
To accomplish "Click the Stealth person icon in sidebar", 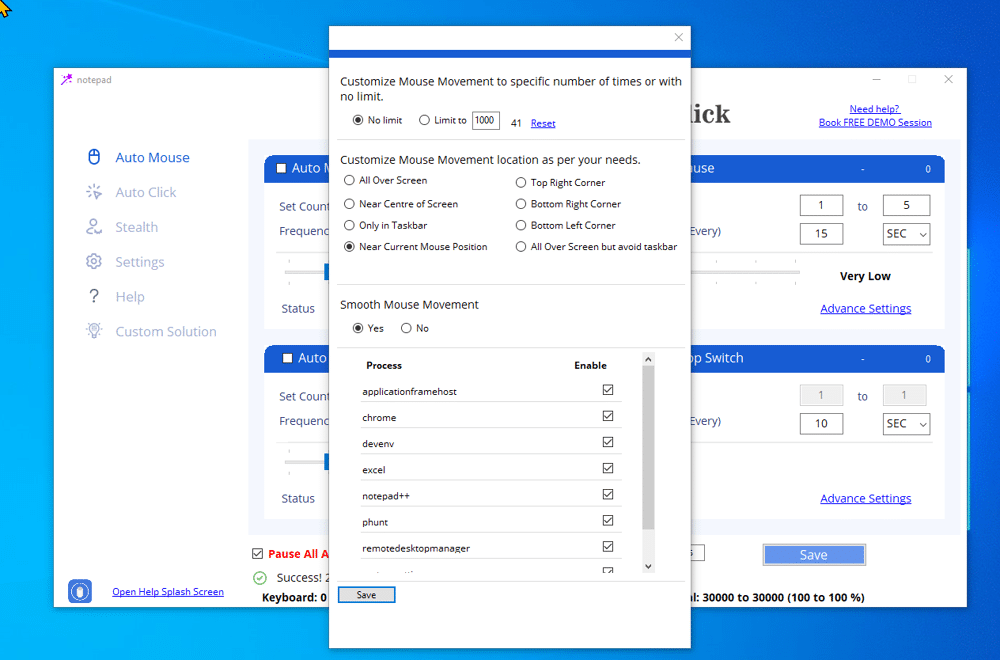I will pos(95,227).
